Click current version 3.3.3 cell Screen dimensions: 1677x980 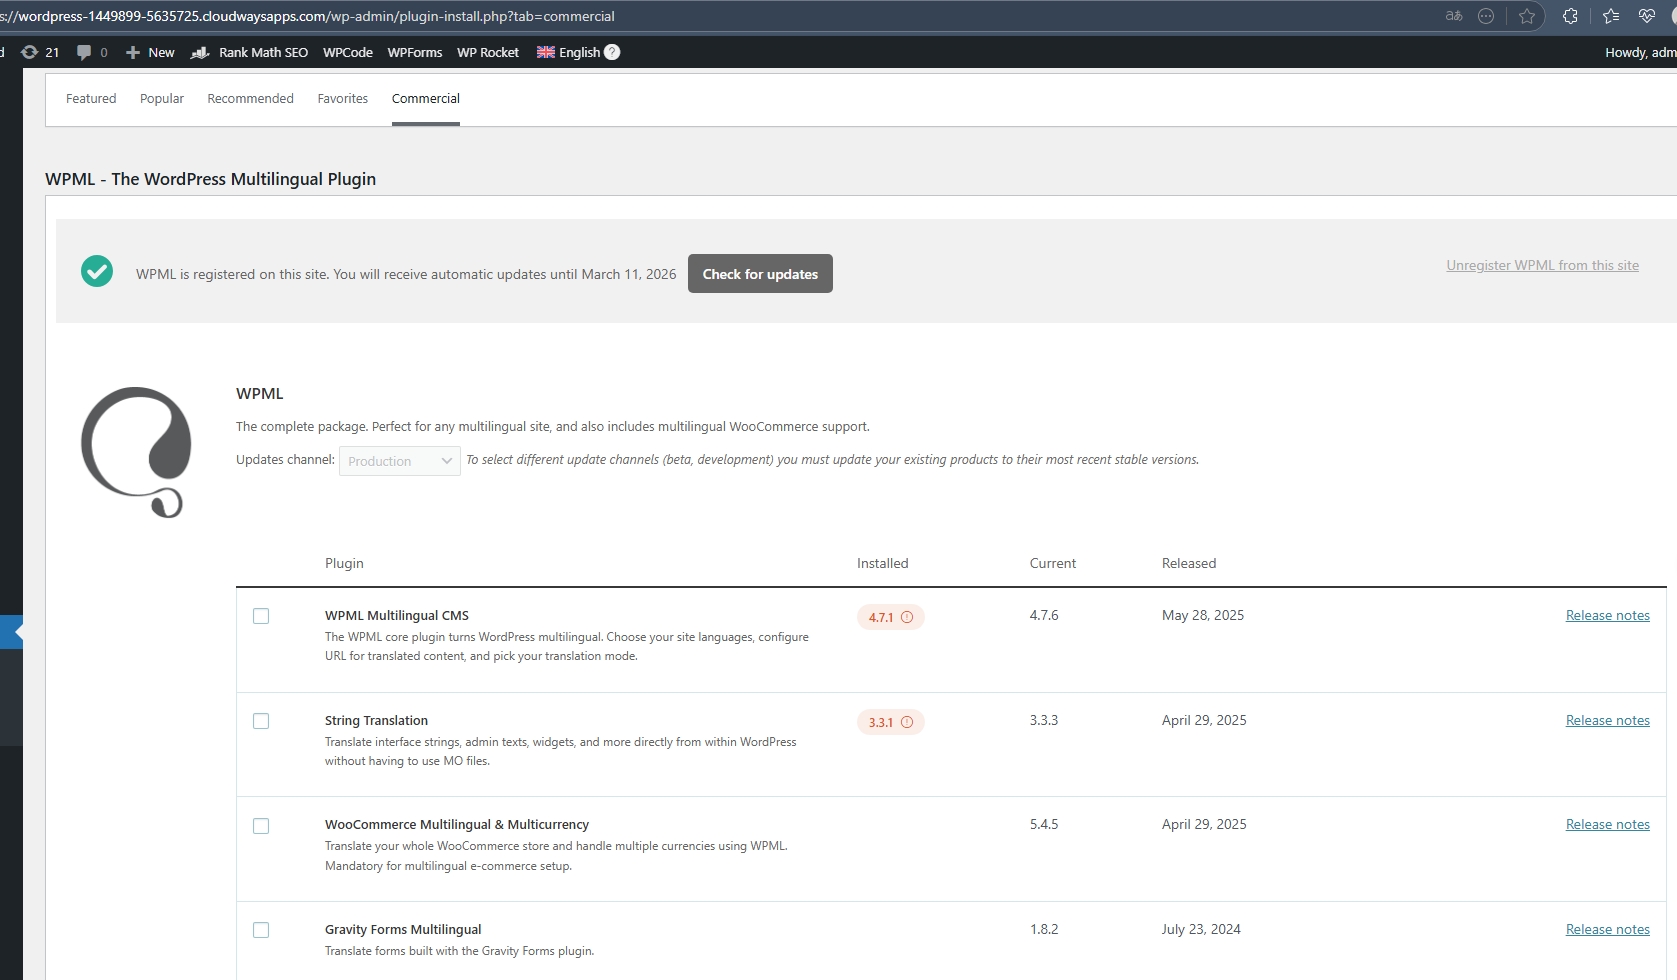point(1044,720)
